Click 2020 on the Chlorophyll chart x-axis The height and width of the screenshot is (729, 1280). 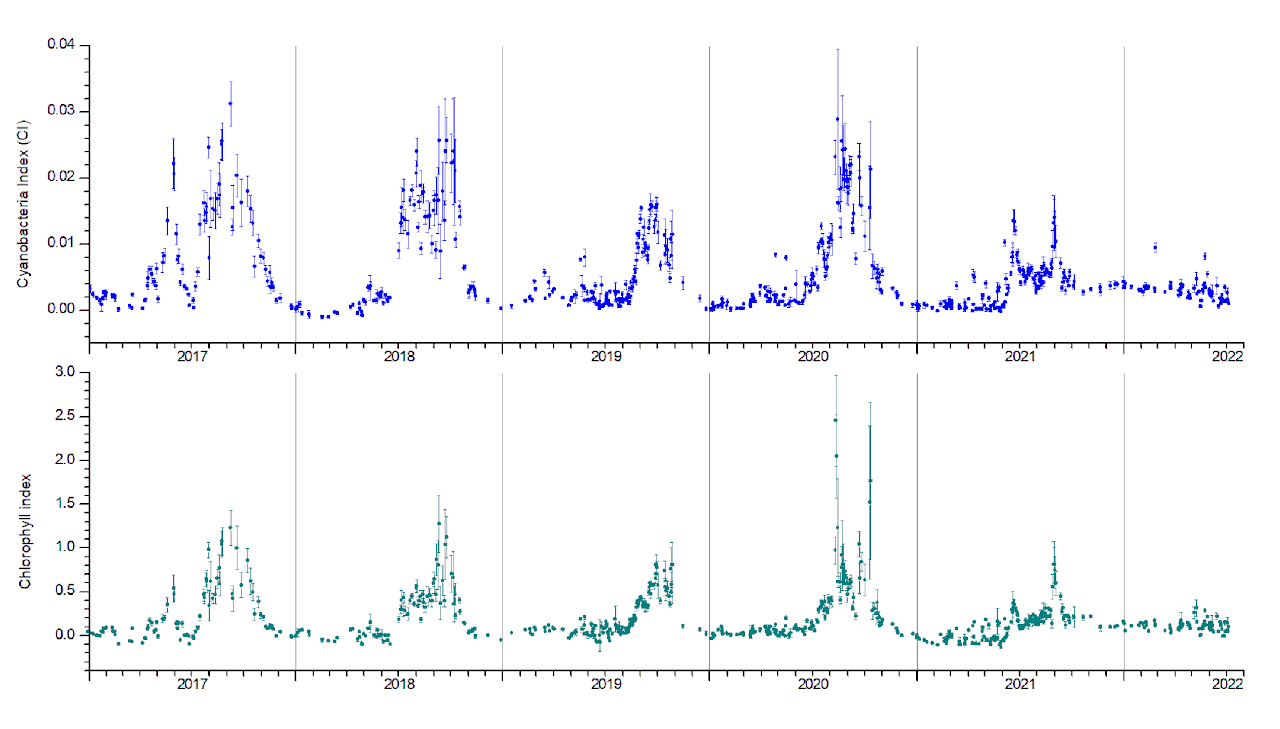coord(813,685)
